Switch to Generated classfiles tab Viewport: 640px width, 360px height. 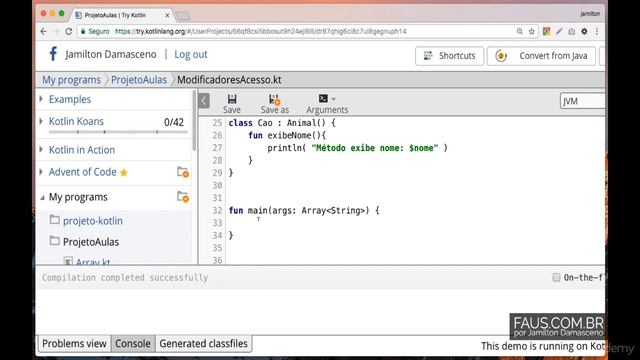203,344
